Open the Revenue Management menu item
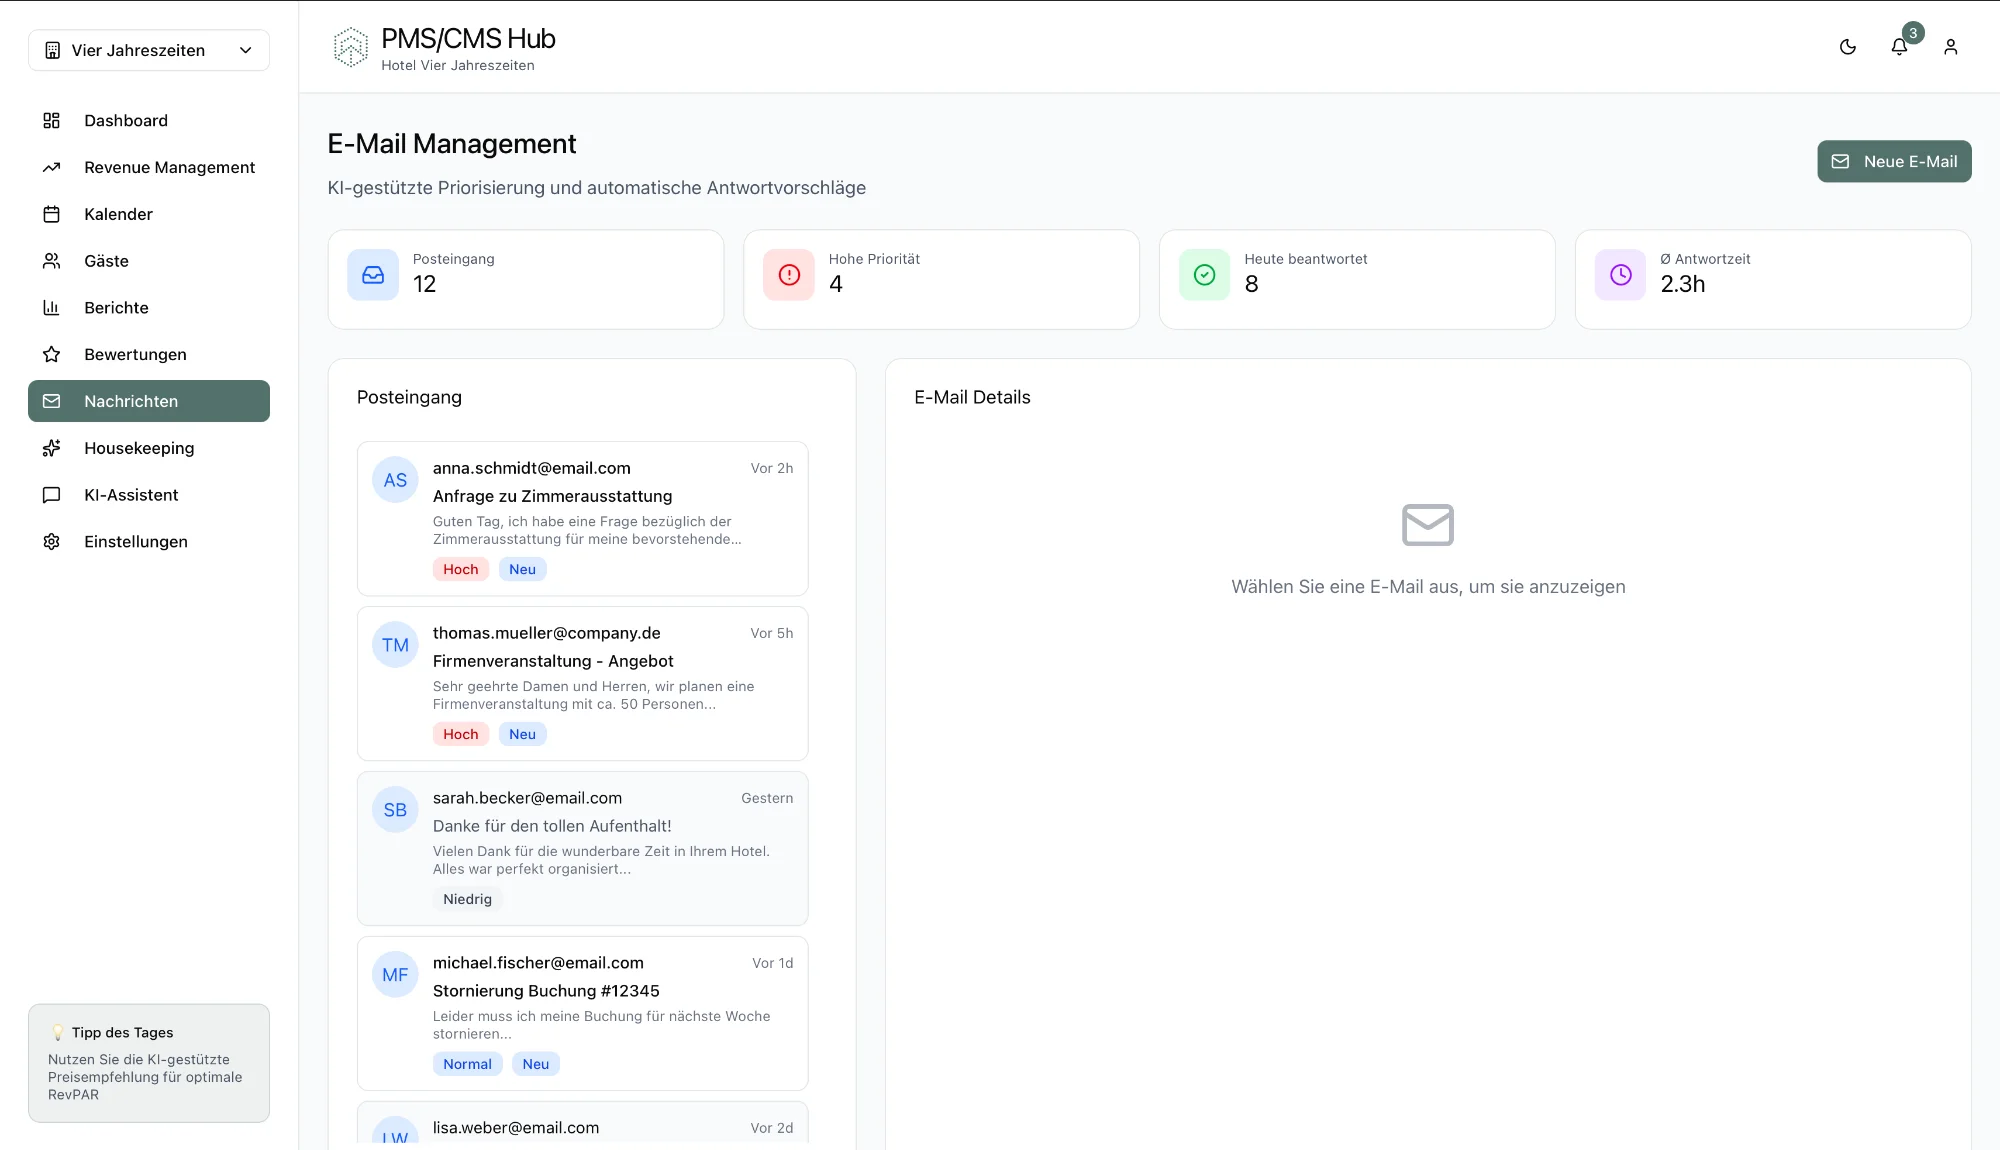This screenshot has height=1150, width=2000. [169, 167]
